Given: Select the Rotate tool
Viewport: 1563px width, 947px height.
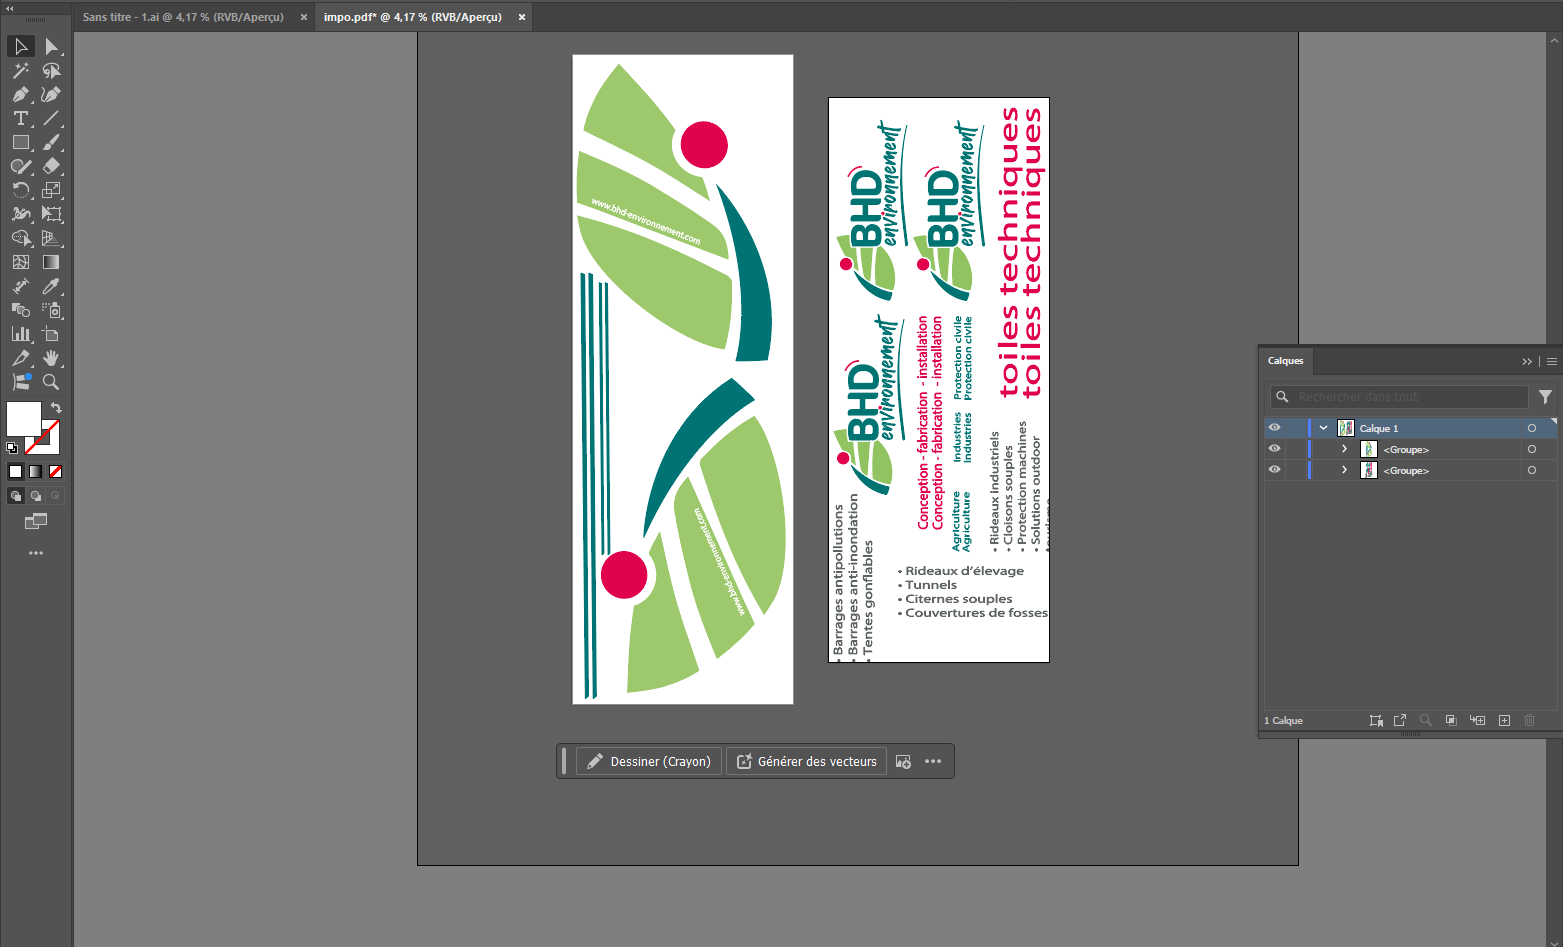Looking at the screenshot, I should pos(21,190).
